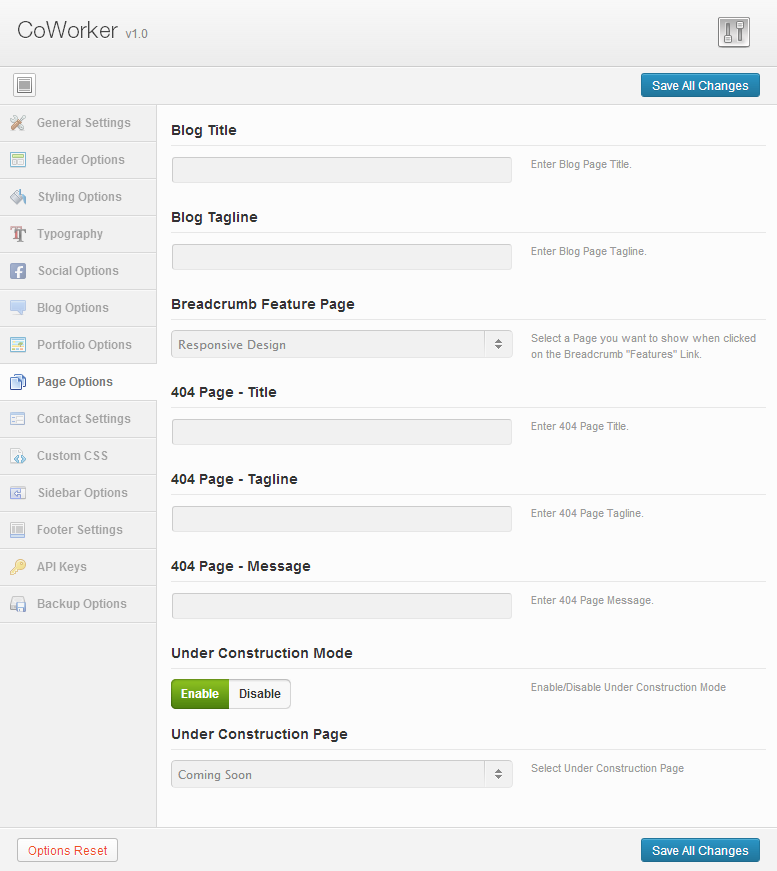Focus the Blog Title input field
This screenshot has height=871, width=777.
(x=342, y=170)
